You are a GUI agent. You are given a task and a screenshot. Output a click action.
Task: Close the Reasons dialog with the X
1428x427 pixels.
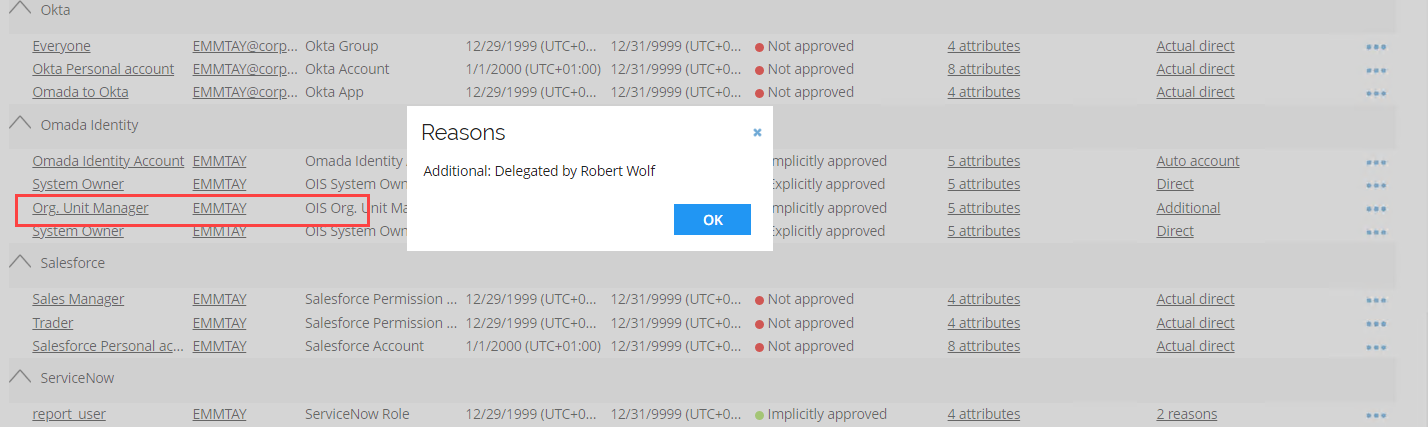point(757,132)
